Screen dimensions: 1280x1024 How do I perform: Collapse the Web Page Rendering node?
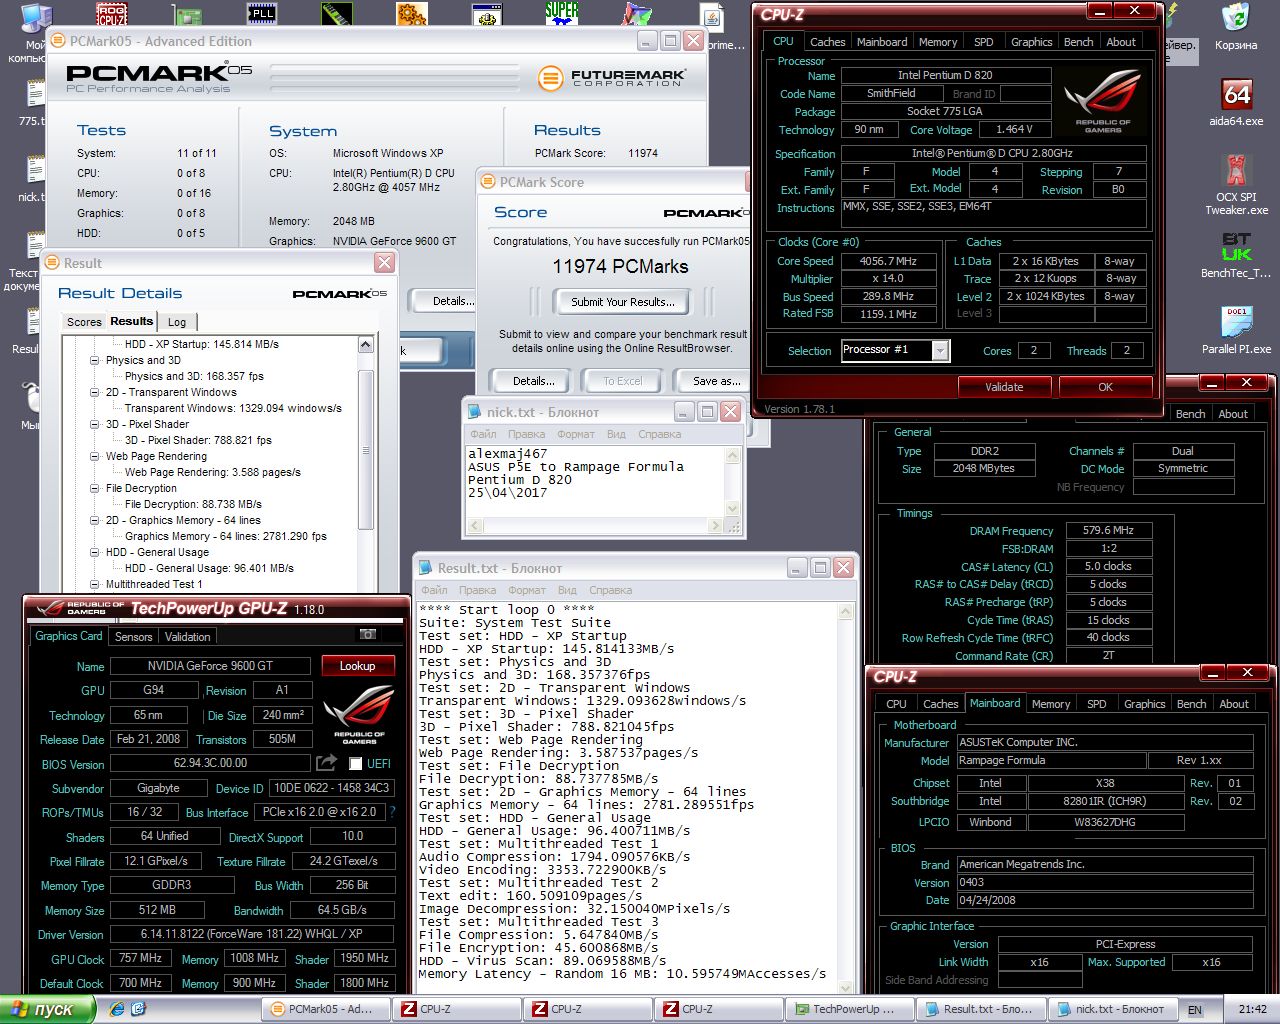pos(95,456)
